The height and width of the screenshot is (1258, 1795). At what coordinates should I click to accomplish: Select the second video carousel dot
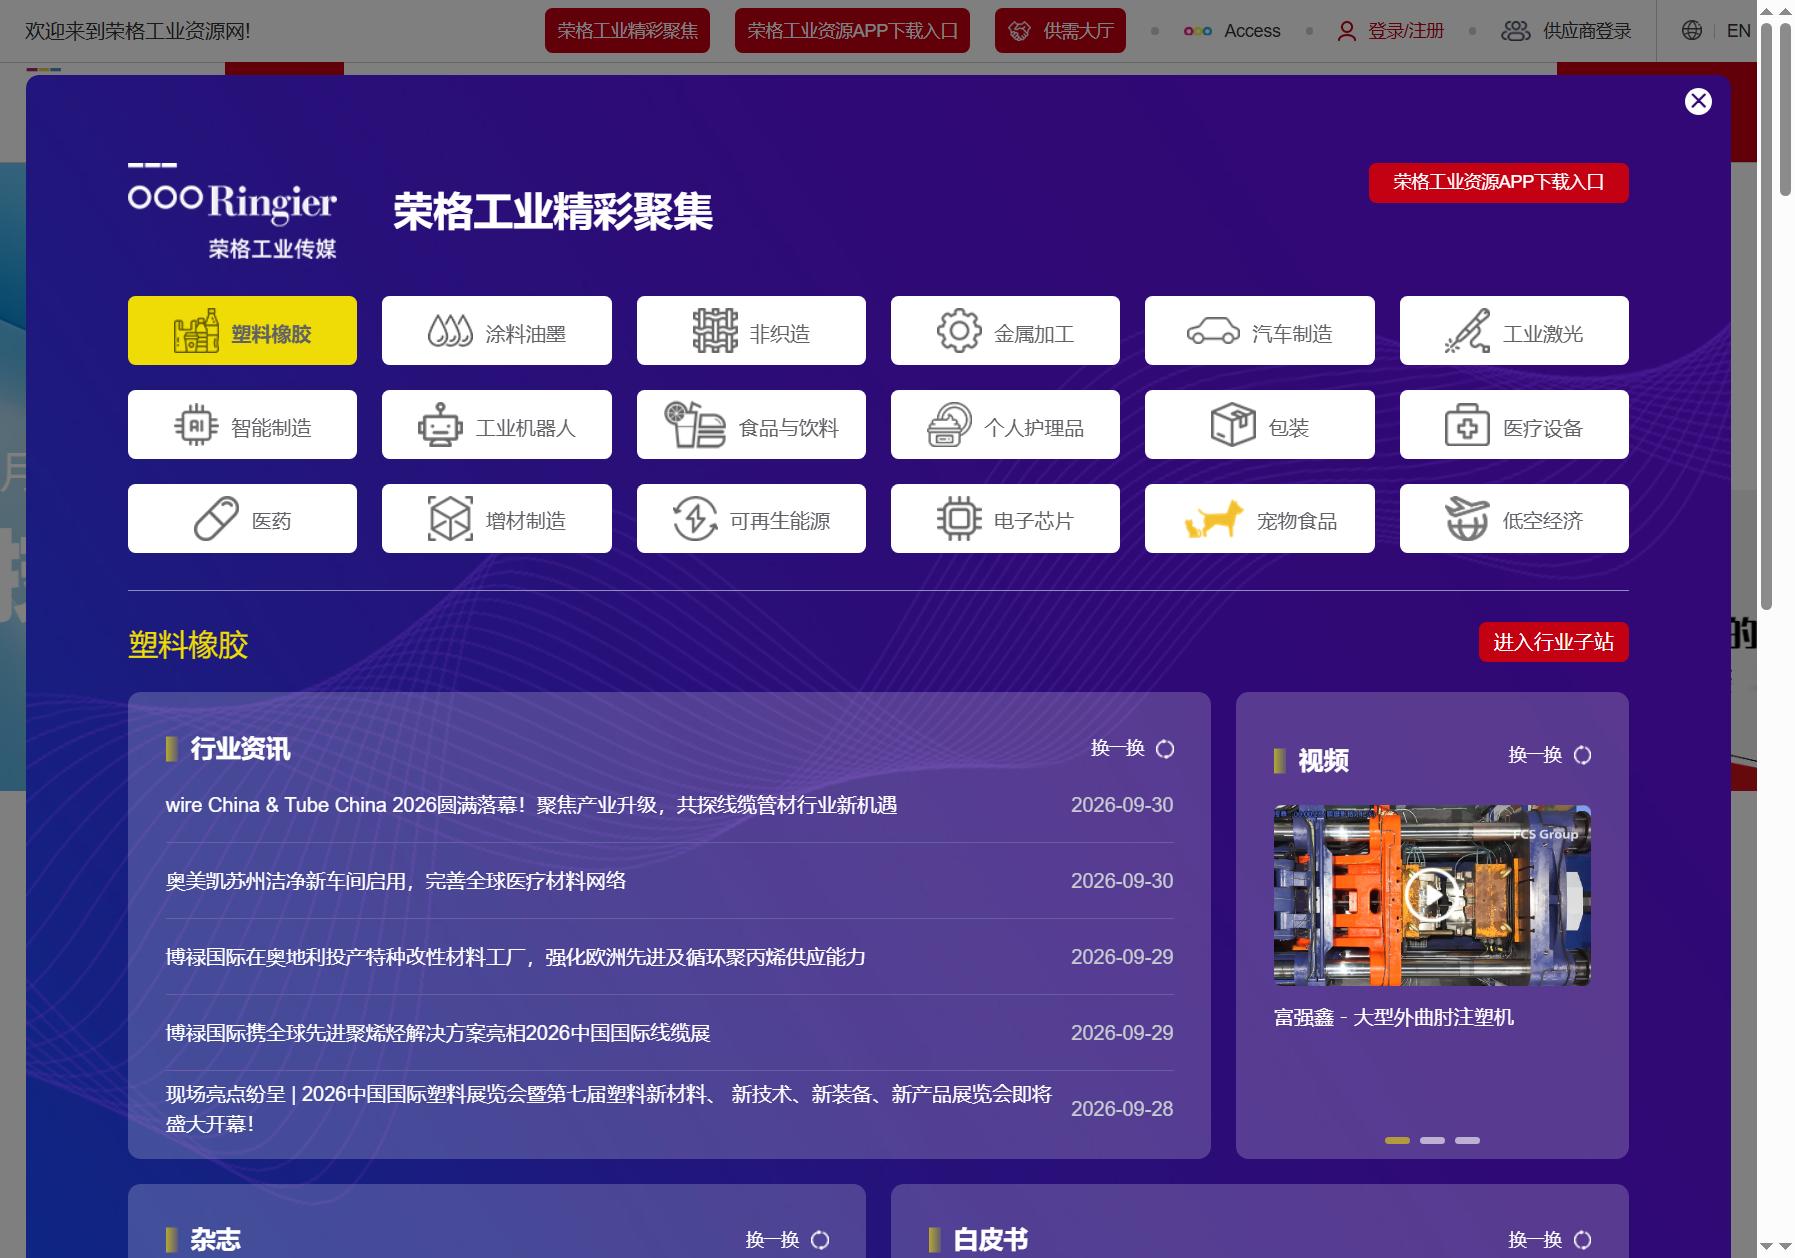click(1432, 1140)
